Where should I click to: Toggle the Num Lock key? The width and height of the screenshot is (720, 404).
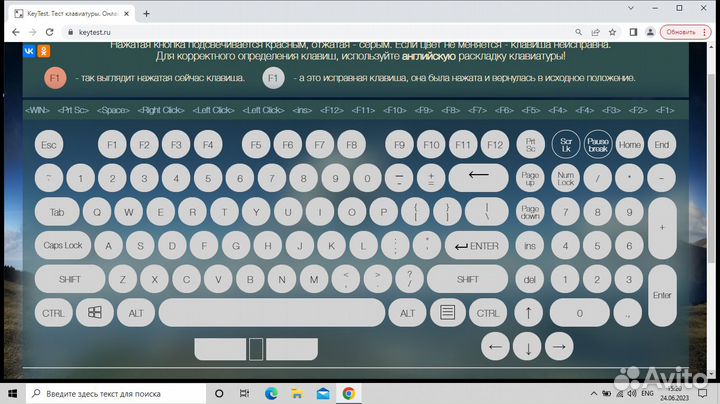click(566, 178)
